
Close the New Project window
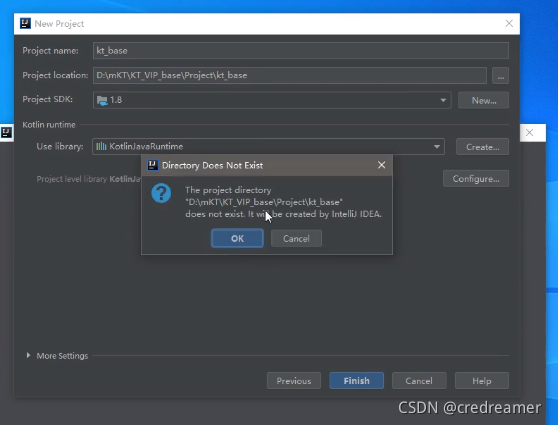[509, 23]
